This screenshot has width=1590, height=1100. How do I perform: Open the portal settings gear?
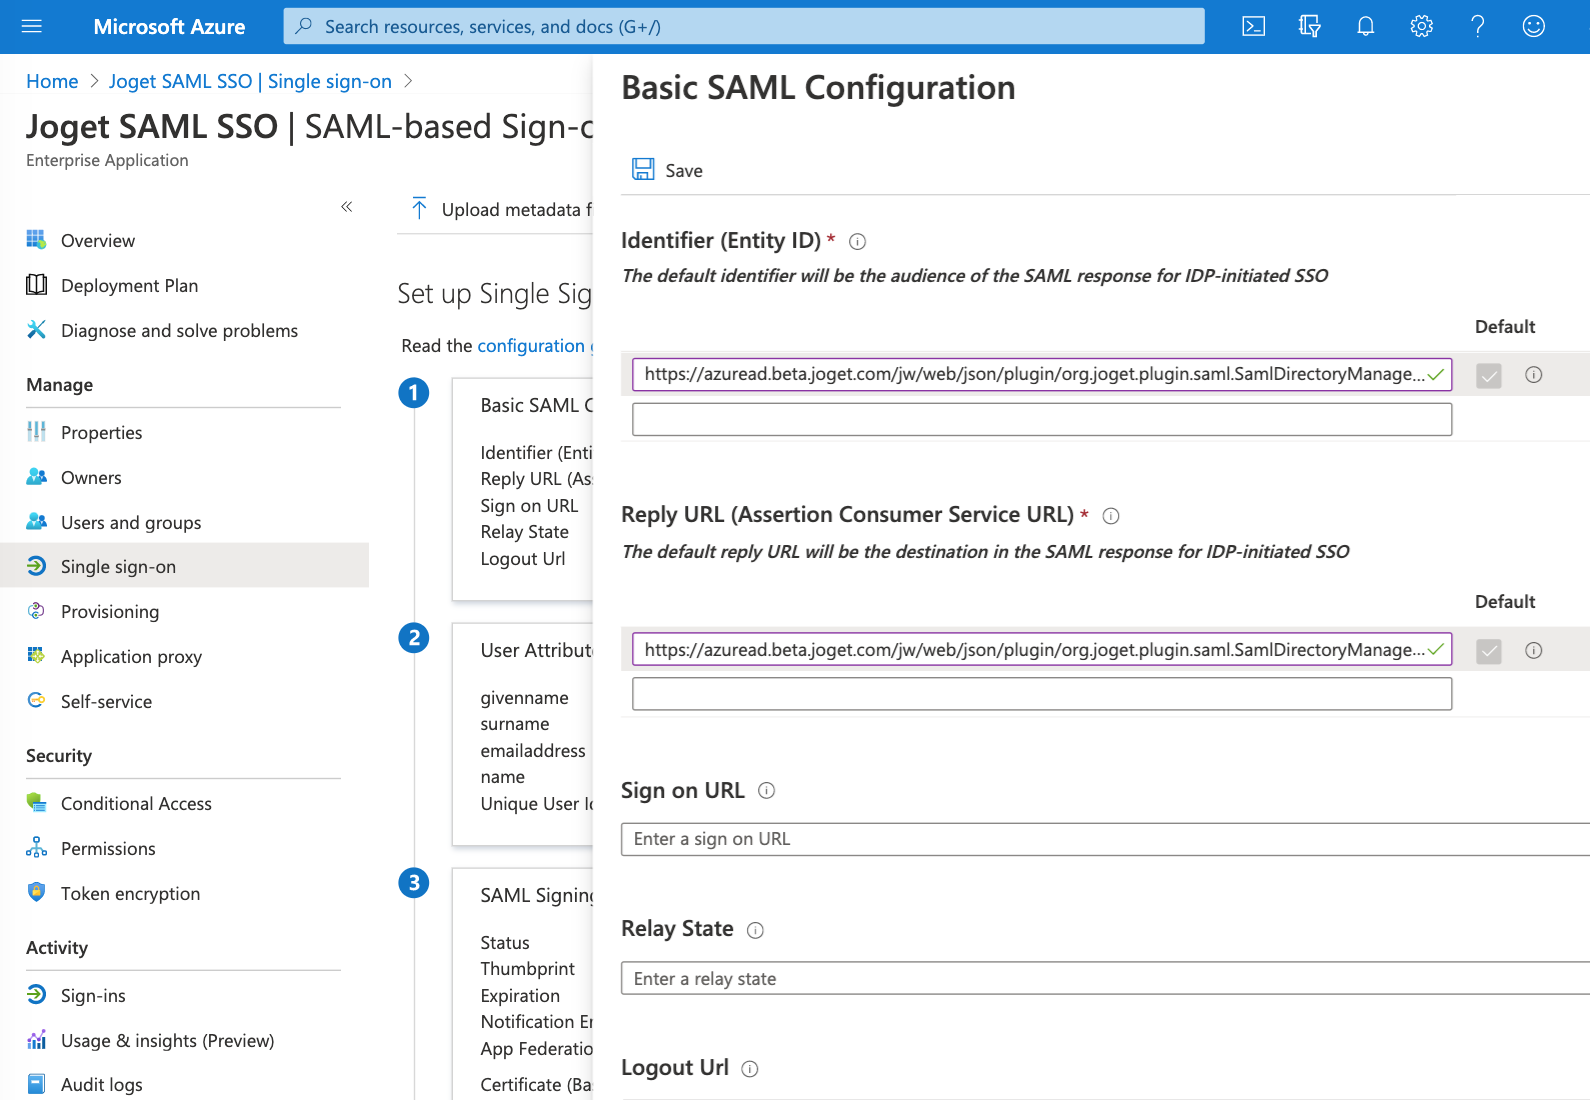coord(1421,27)
